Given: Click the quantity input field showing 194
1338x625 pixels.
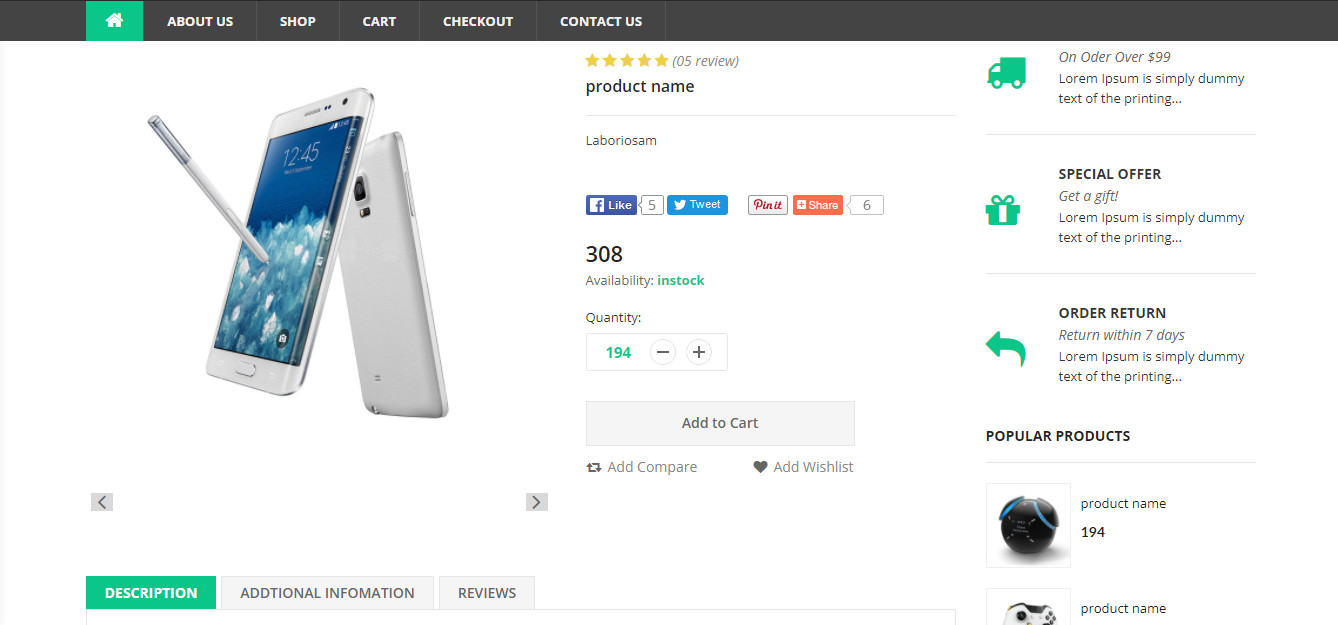Looking at the screenshot, I should point(617,351).
